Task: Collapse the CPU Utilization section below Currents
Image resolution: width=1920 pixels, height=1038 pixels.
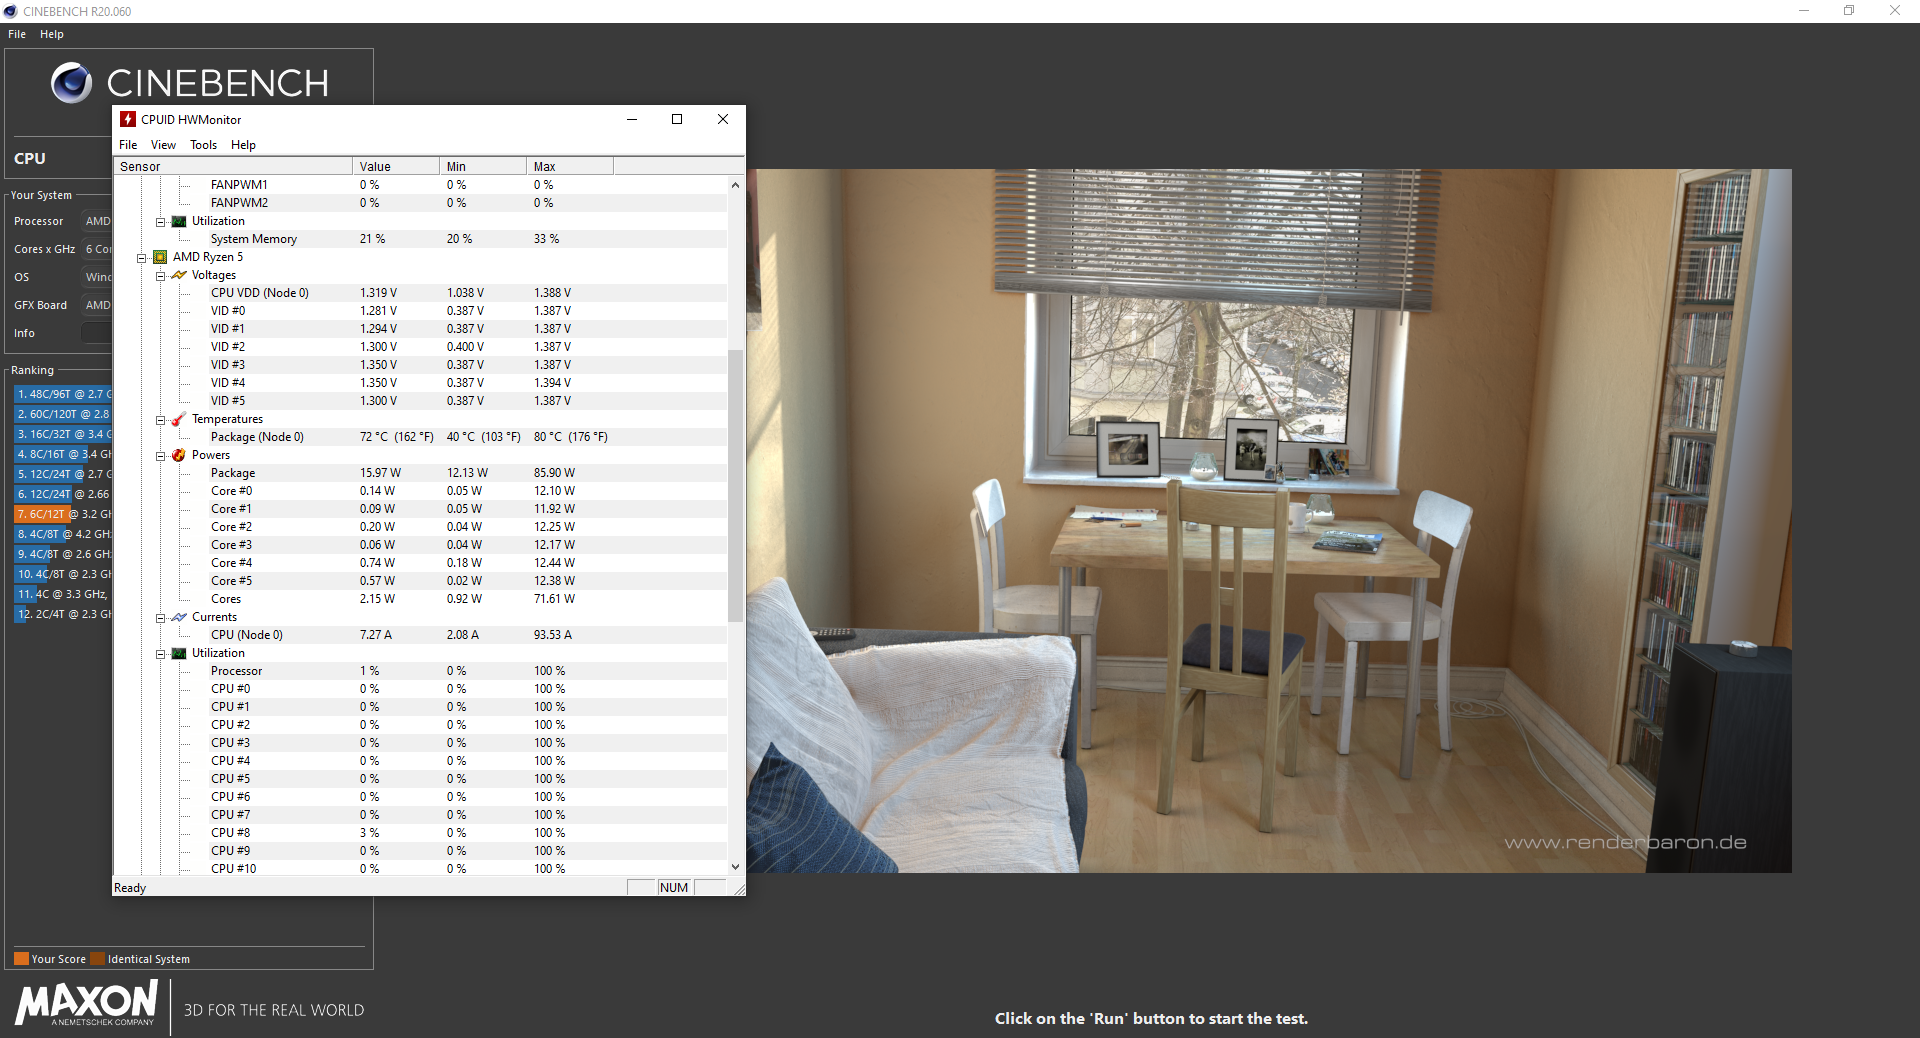Action: [160, 654]
